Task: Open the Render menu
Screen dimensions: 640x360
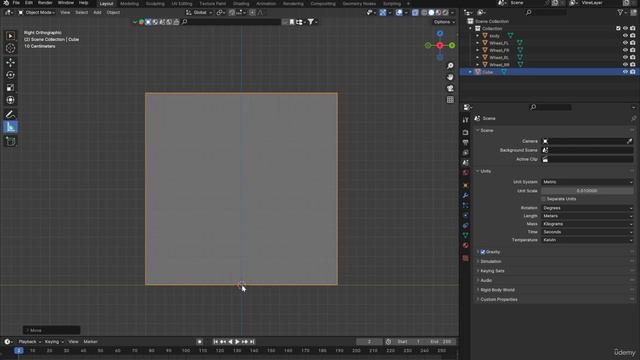Action: coord(45,3)
